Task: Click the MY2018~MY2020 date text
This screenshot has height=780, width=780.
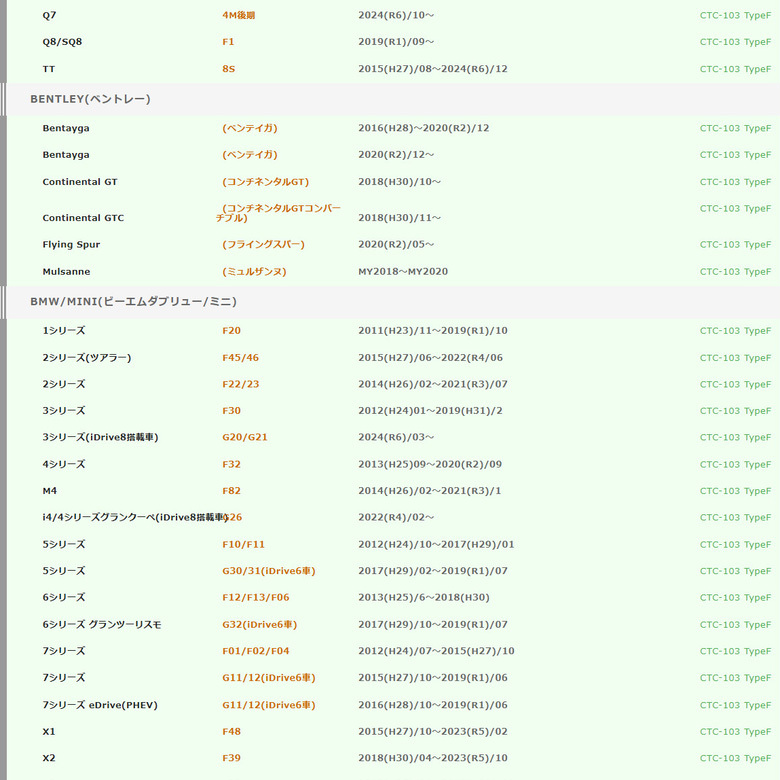Action: click(403, 272)
